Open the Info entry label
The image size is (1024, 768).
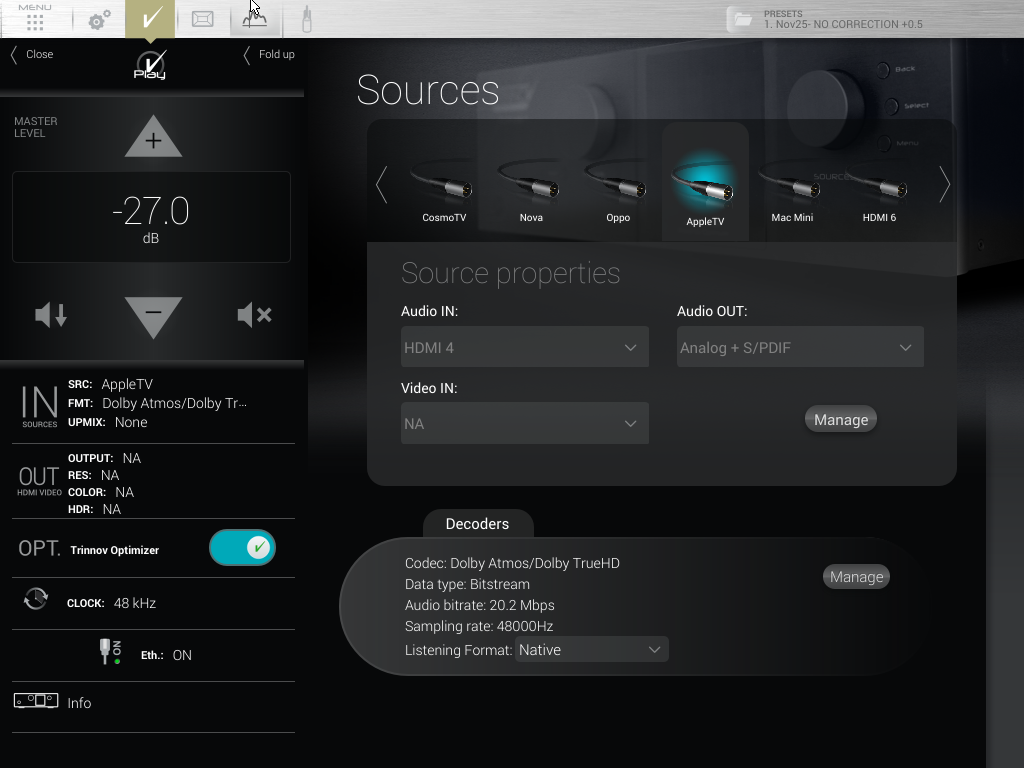click(x=79, y=703)
